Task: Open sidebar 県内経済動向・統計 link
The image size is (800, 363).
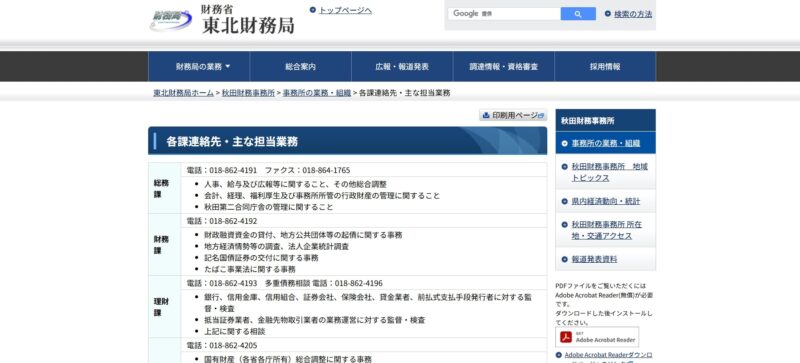Action: [x=606, y=201]
